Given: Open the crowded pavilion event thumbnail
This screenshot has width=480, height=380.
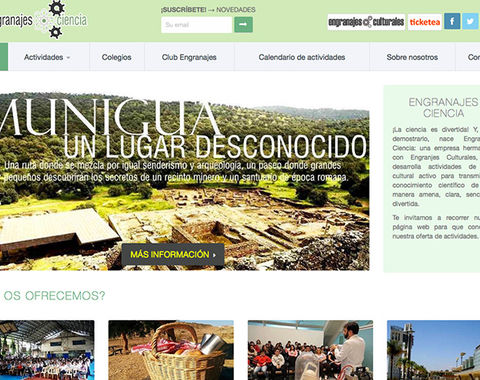Looking at the screenshot, I should click(47, 350).
